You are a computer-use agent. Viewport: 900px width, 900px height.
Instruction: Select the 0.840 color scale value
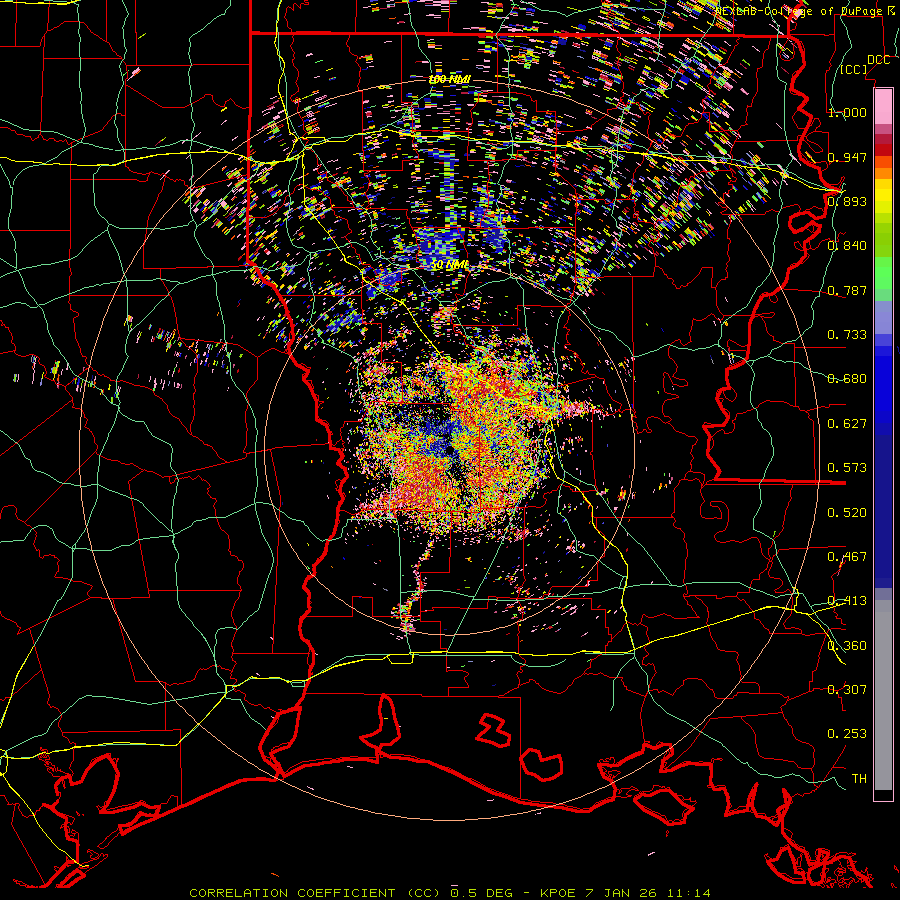(x=847, y=246)
